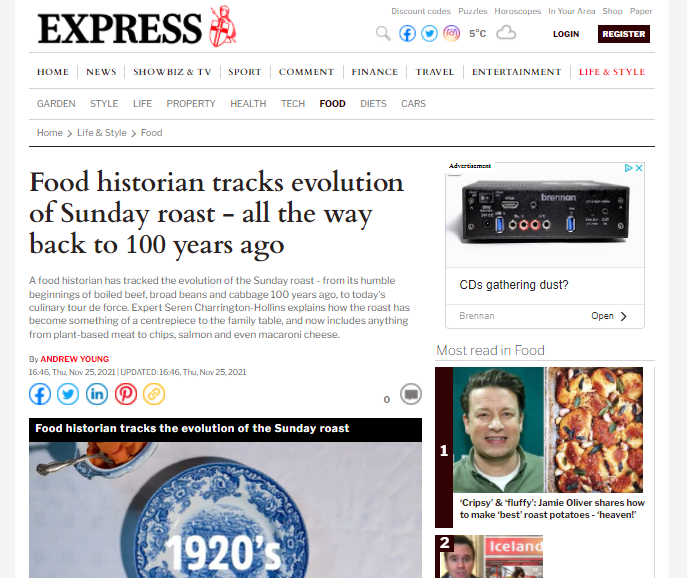Open comments via speech bubble icon
The width and height of the screenshot is (687, 578).
(x=411, y=394)
